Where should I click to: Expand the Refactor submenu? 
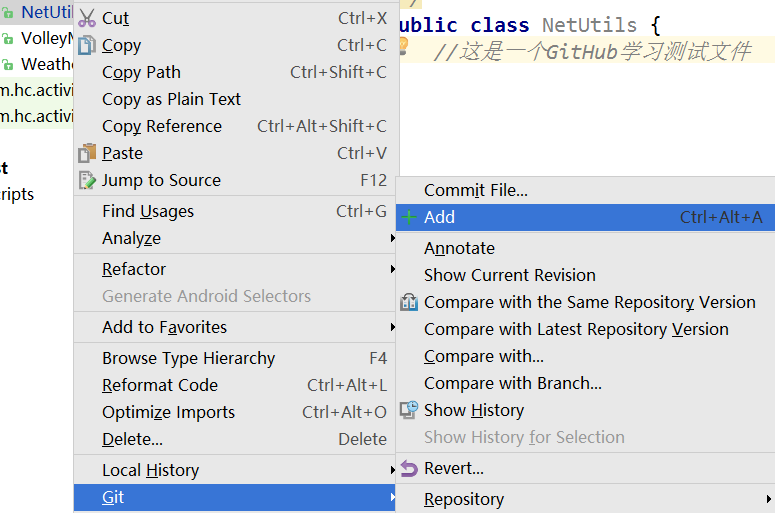[x=134, y=269]
